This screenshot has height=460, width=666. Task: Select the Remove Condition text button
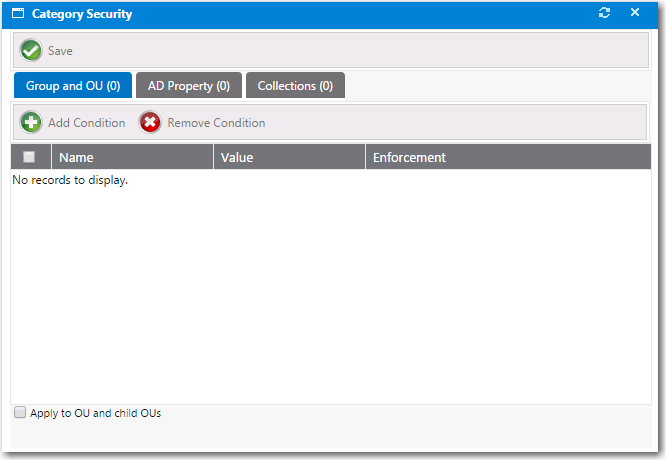[216, 123]
